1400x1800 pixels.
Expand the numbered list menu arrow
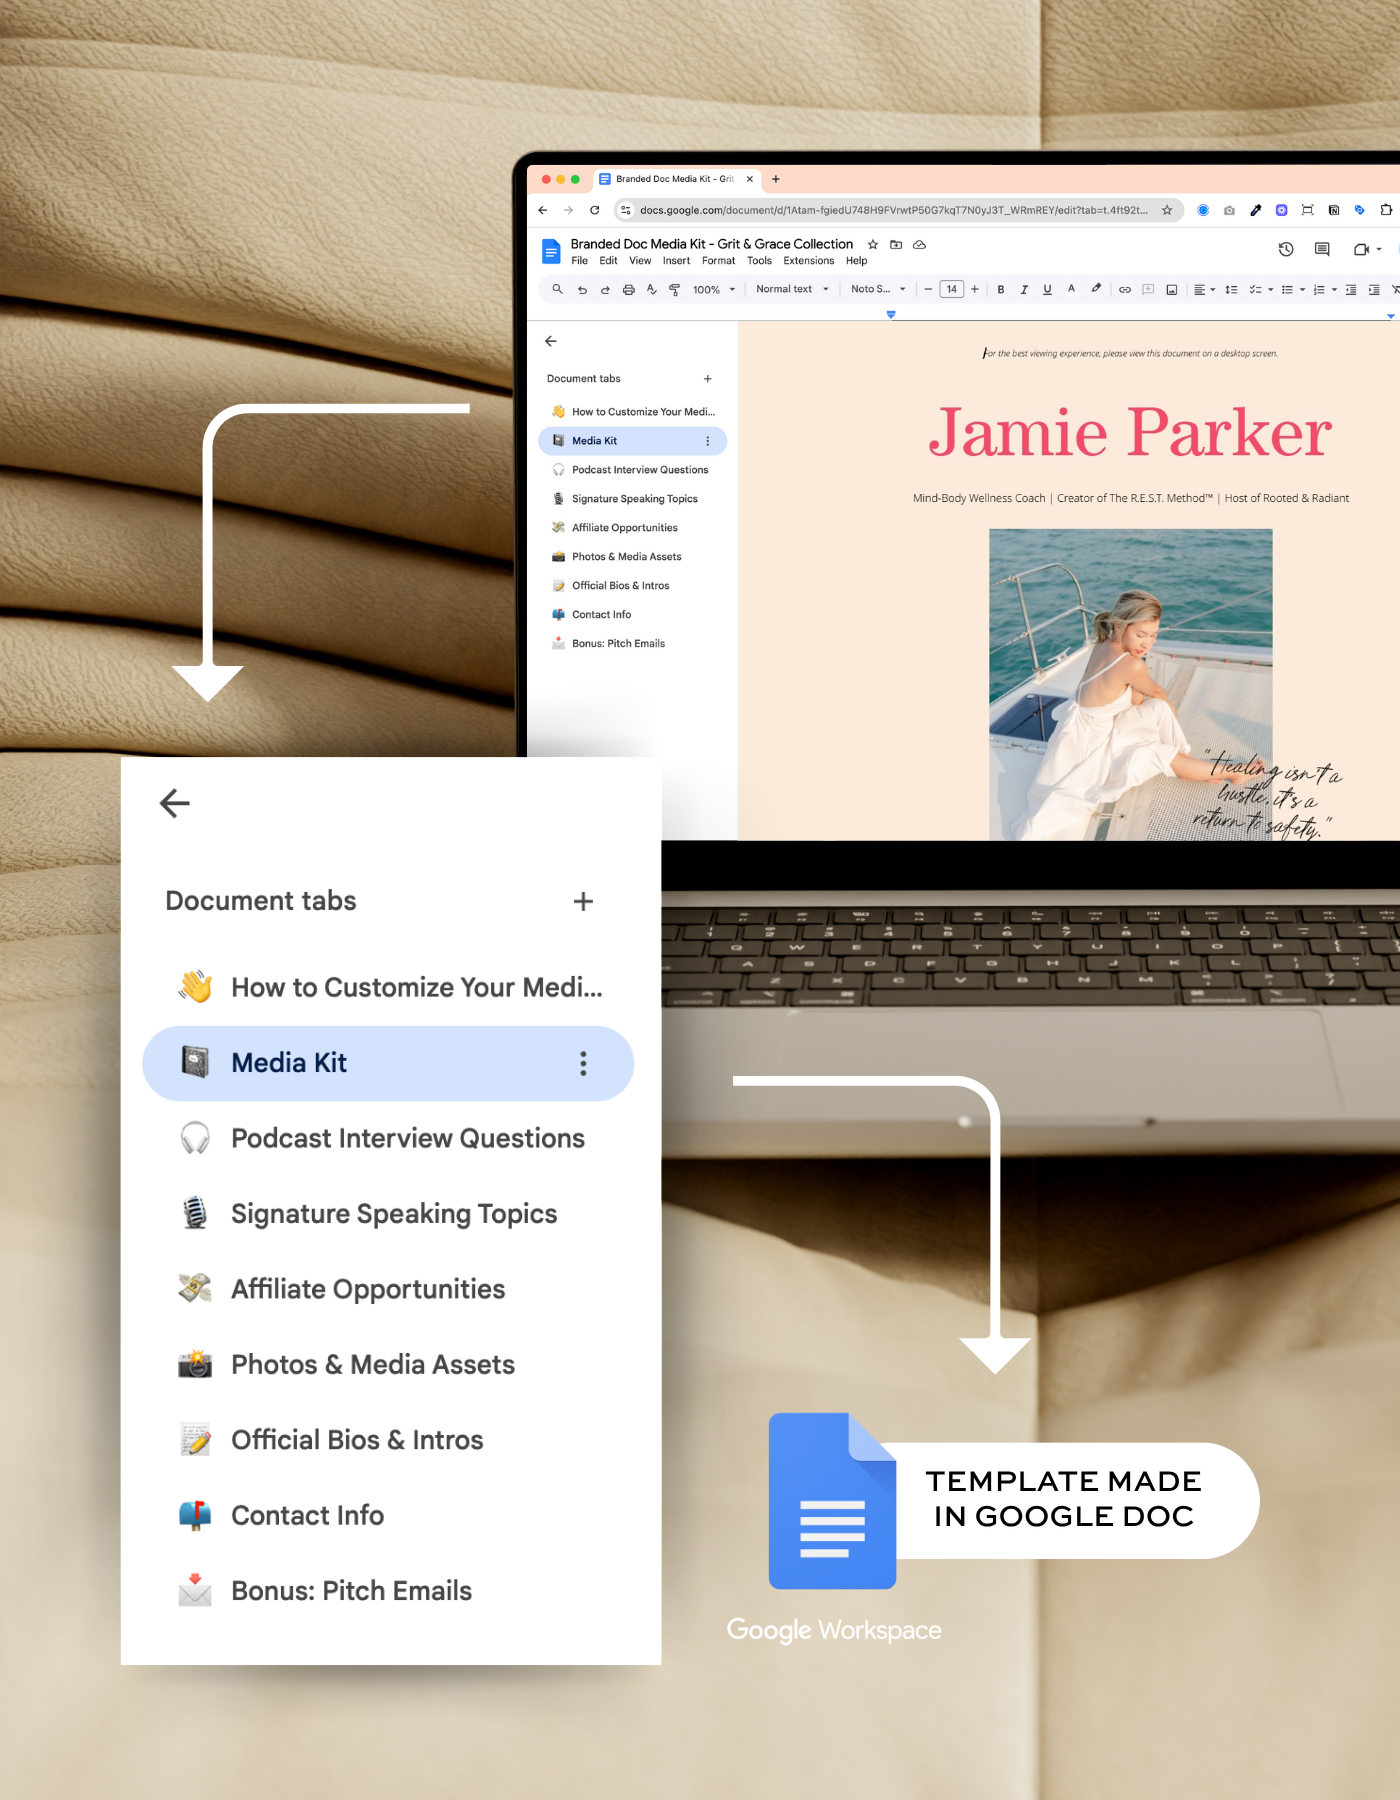1335,290
